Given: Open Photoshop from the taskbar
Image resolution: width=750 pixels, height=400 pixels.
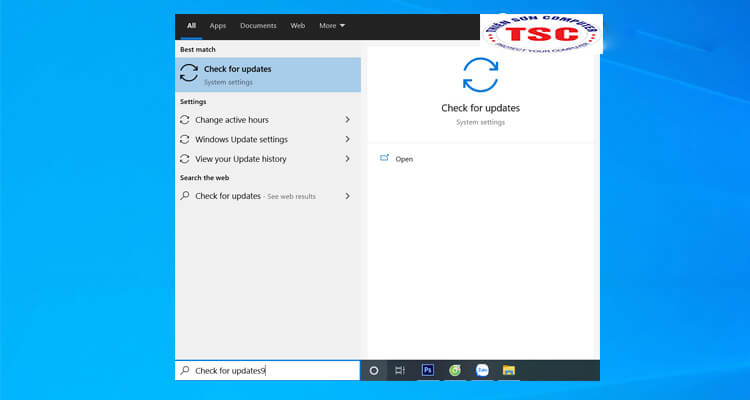Looking at the screenshot, I should click(428, 370).
